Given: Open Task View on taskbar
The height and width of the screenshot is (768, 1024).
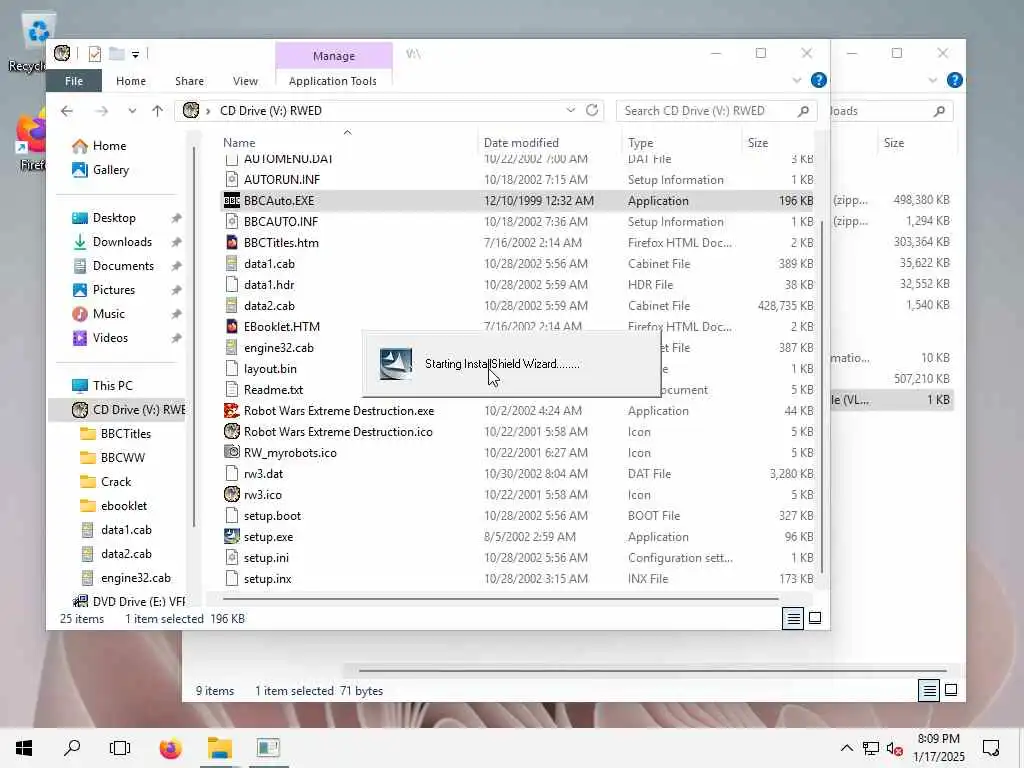Looking at the screenshot, I should 120,748.
